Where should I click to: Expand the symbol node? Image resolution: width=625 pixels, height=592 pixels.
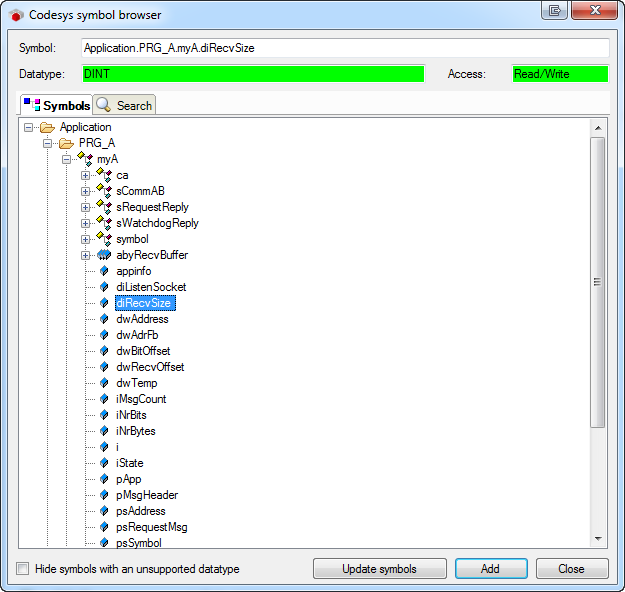pos(85,239)
